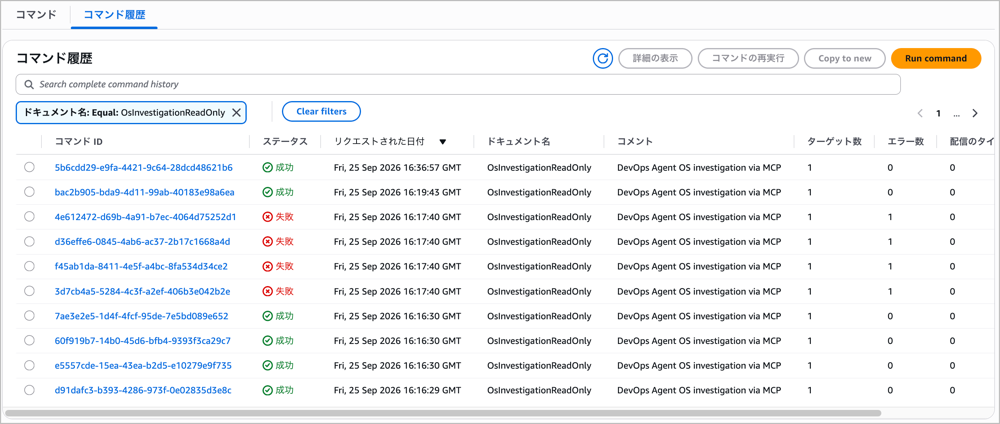Click the horizontal scrollbar of the table

443,413
